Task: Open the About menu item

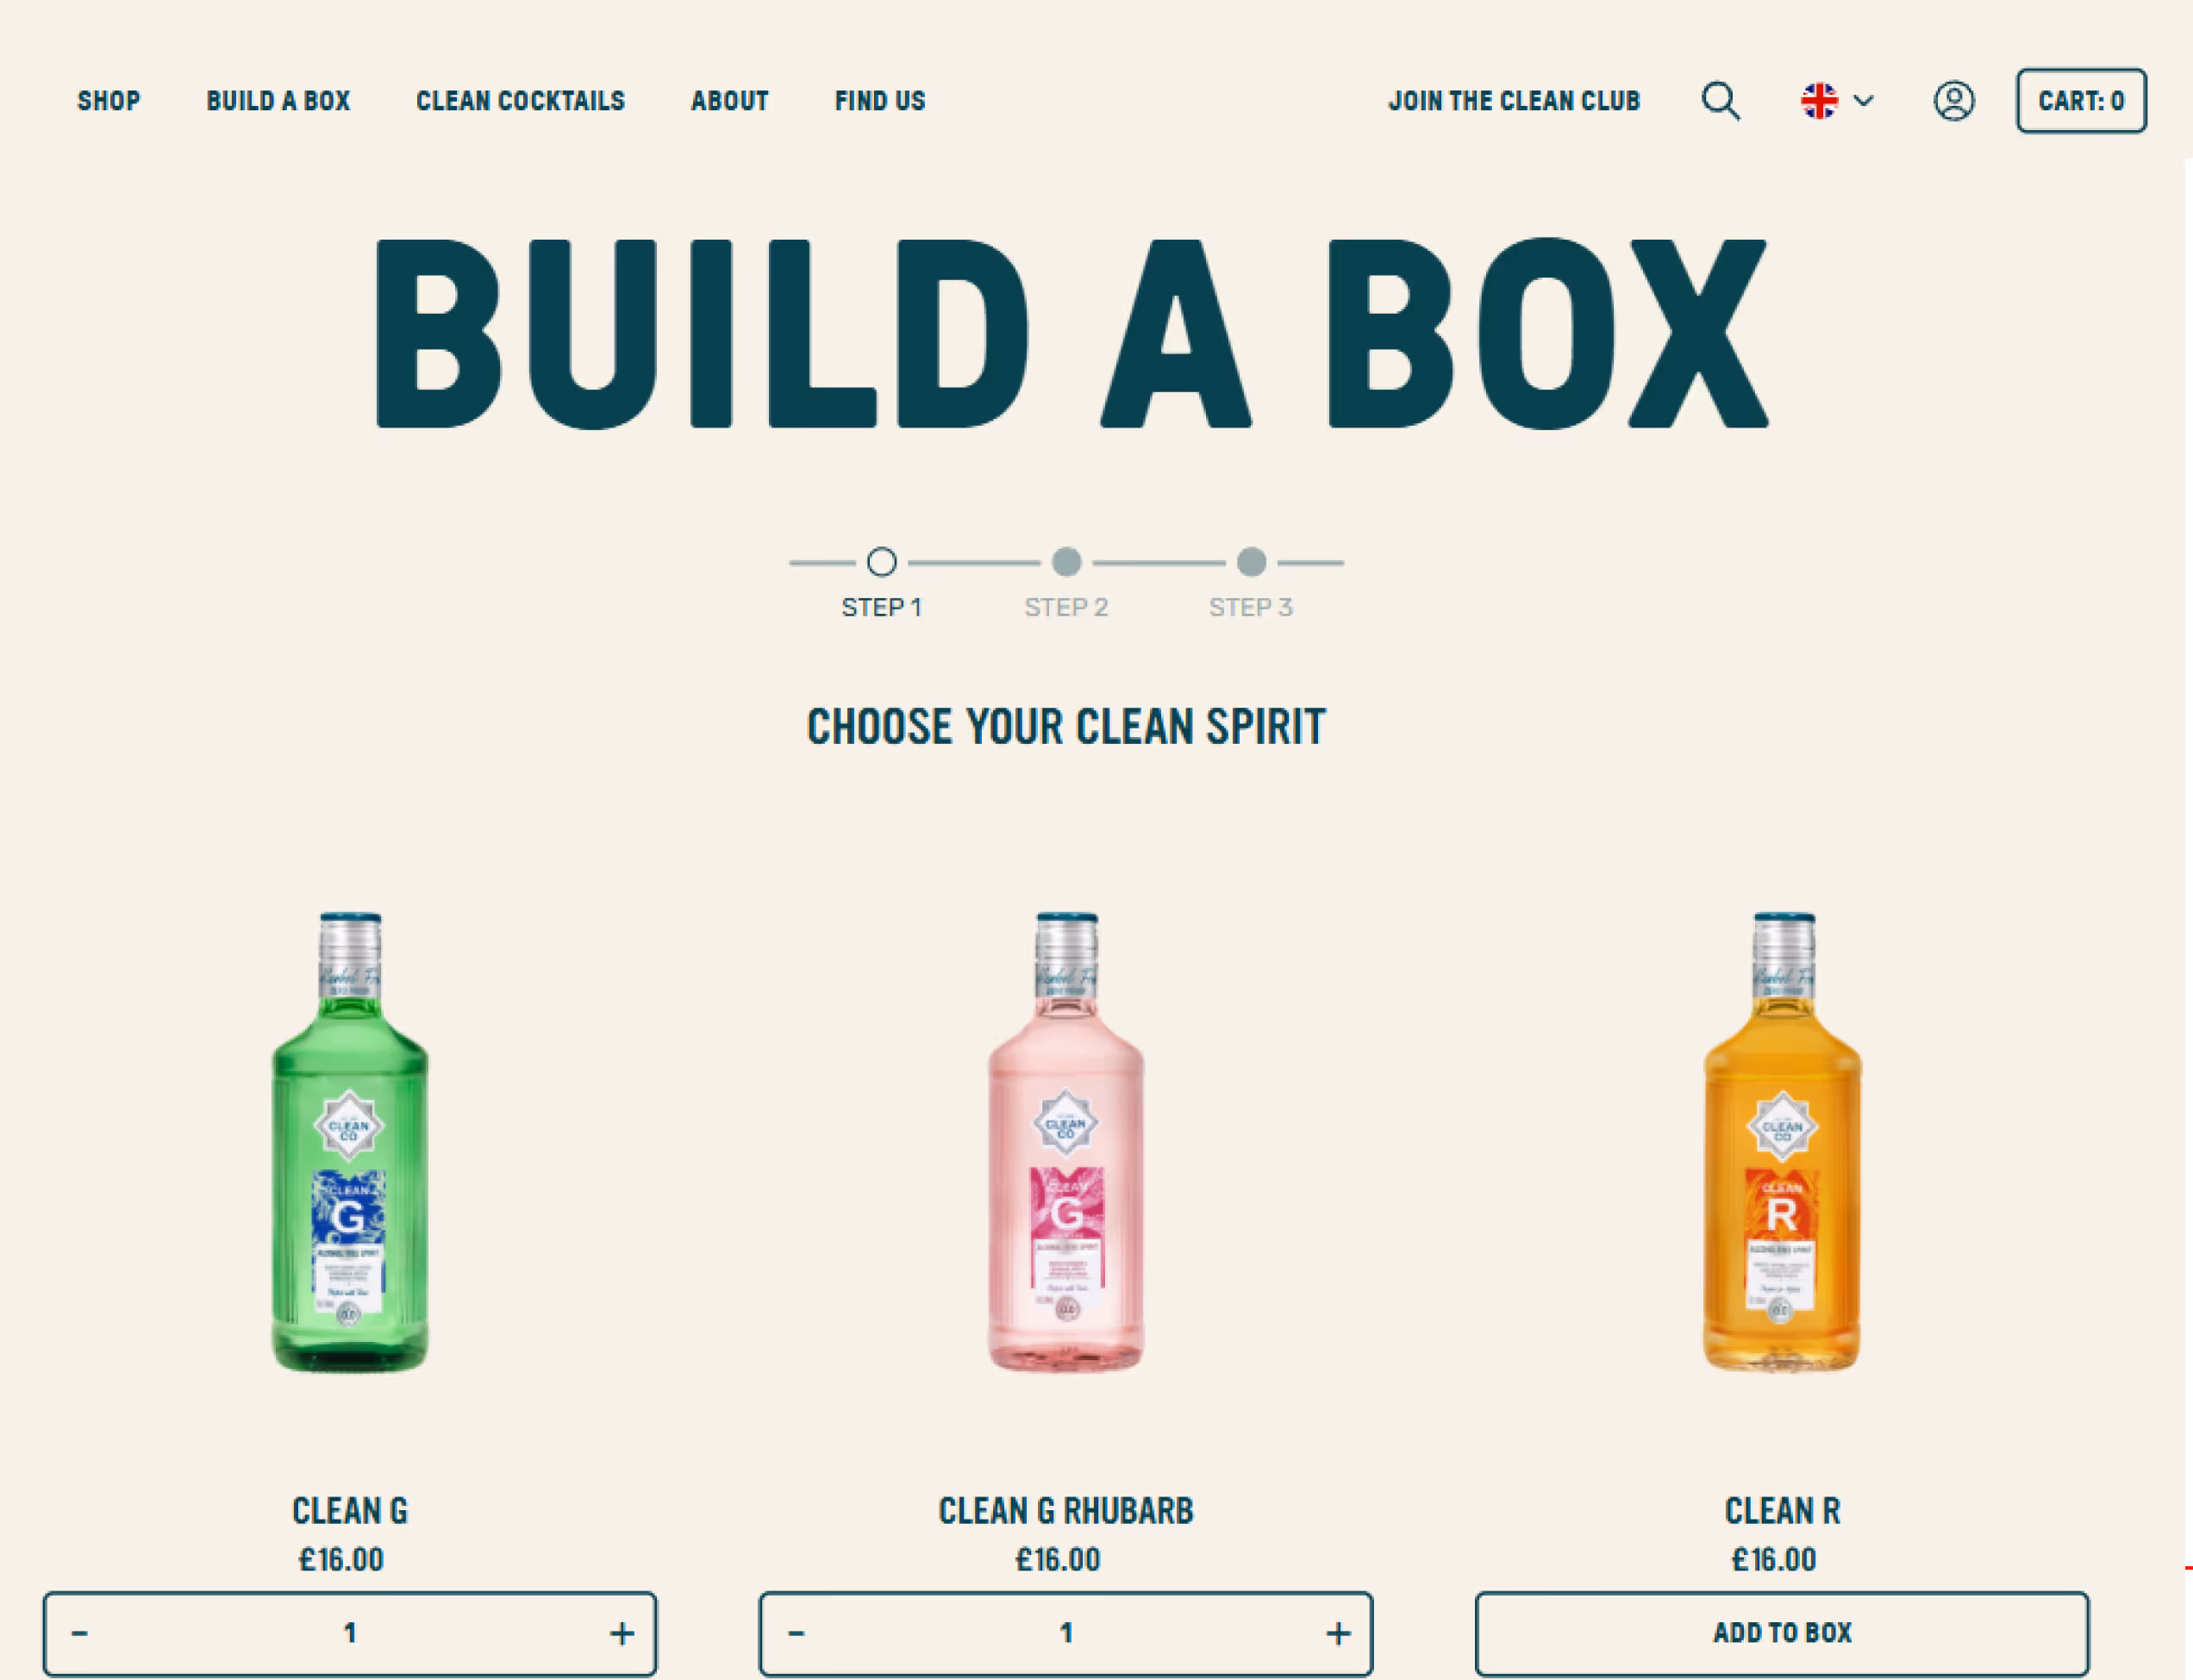Action: (x=729, y=101)
